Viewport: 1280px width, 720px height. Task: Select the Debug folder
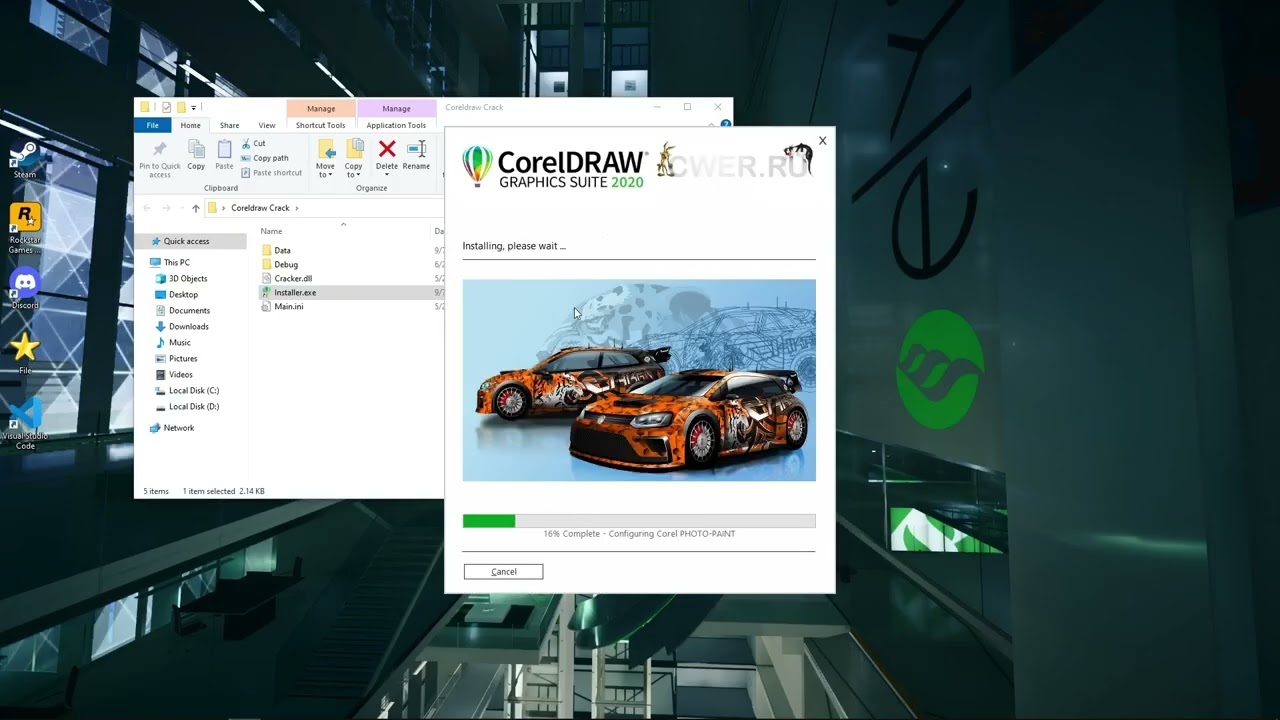pyautogui.click(x=286, y=264)
